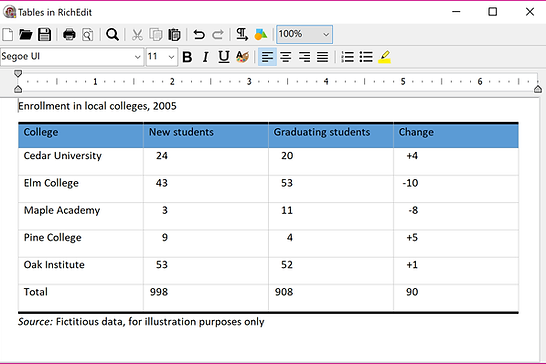Center align the text
Viewport: 546px width, 364px height.
point(286,57)
